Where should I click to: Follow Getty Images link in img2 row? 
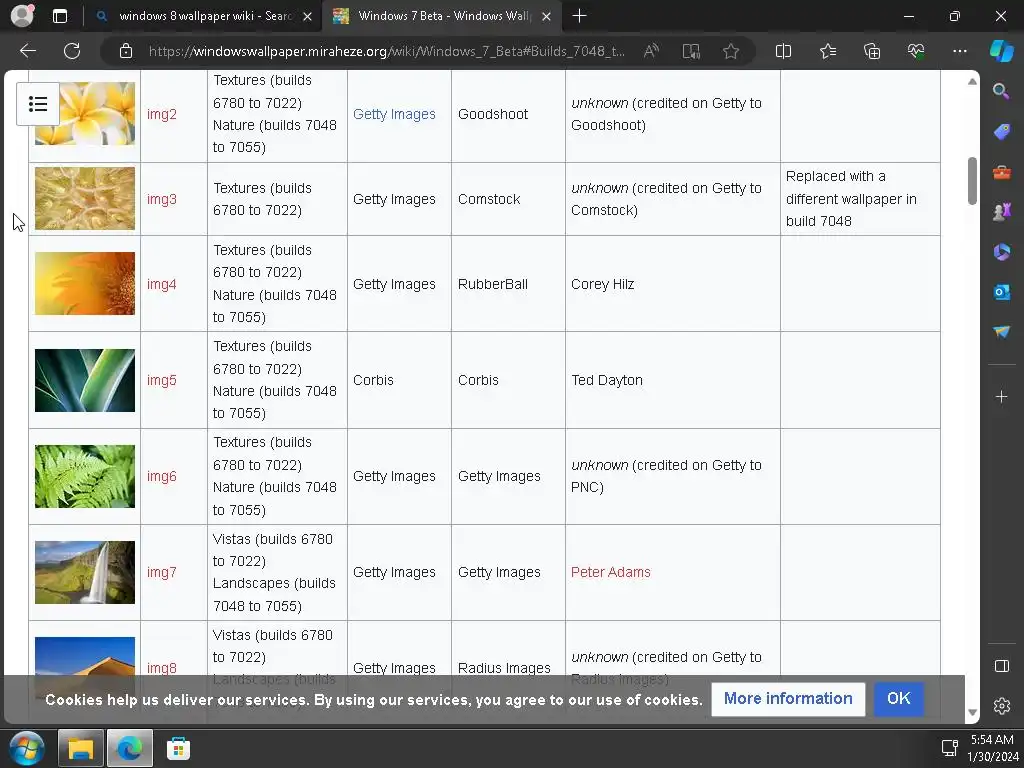point(394,114)
